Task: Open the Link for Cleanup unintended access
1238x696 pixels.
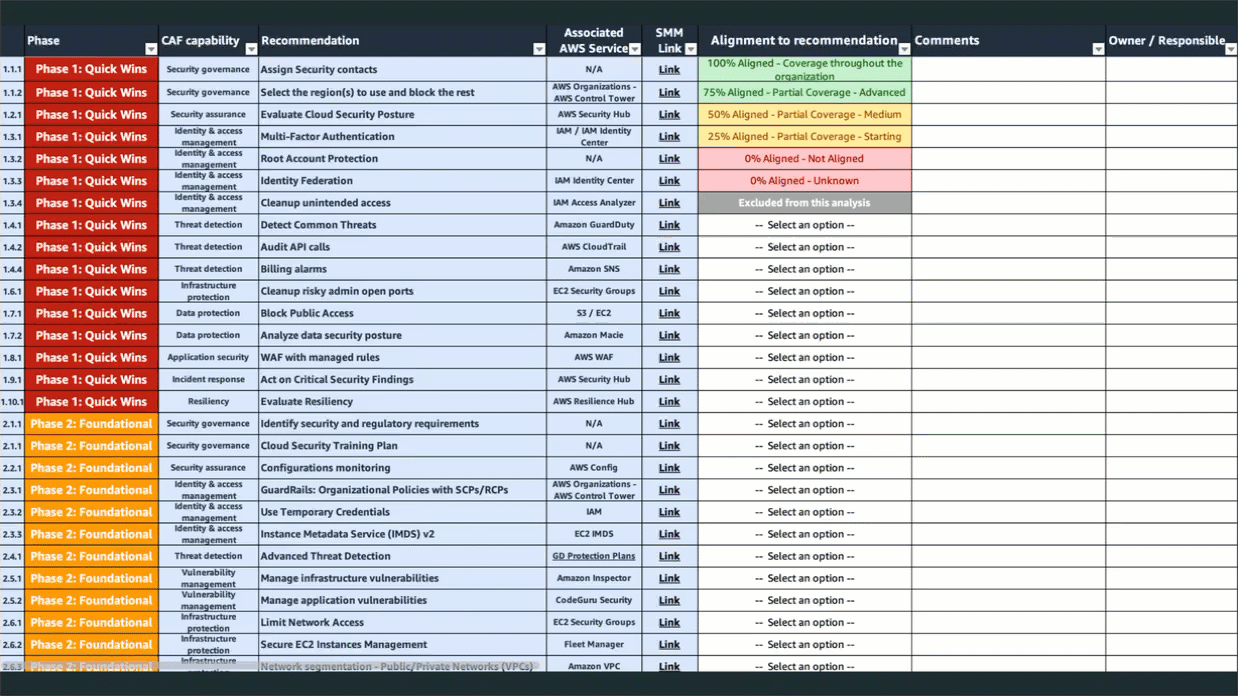Action: tap(669, 203)
